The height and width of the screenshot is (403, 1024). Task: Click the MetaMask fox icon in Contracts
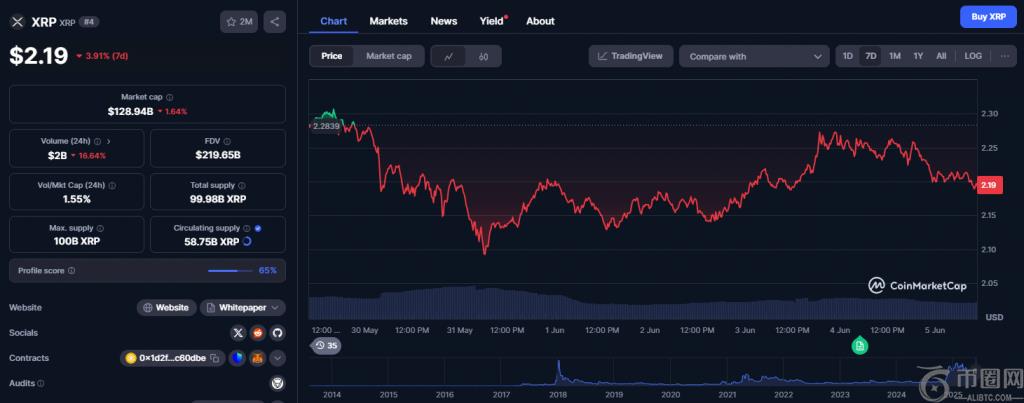click(257, 358)
